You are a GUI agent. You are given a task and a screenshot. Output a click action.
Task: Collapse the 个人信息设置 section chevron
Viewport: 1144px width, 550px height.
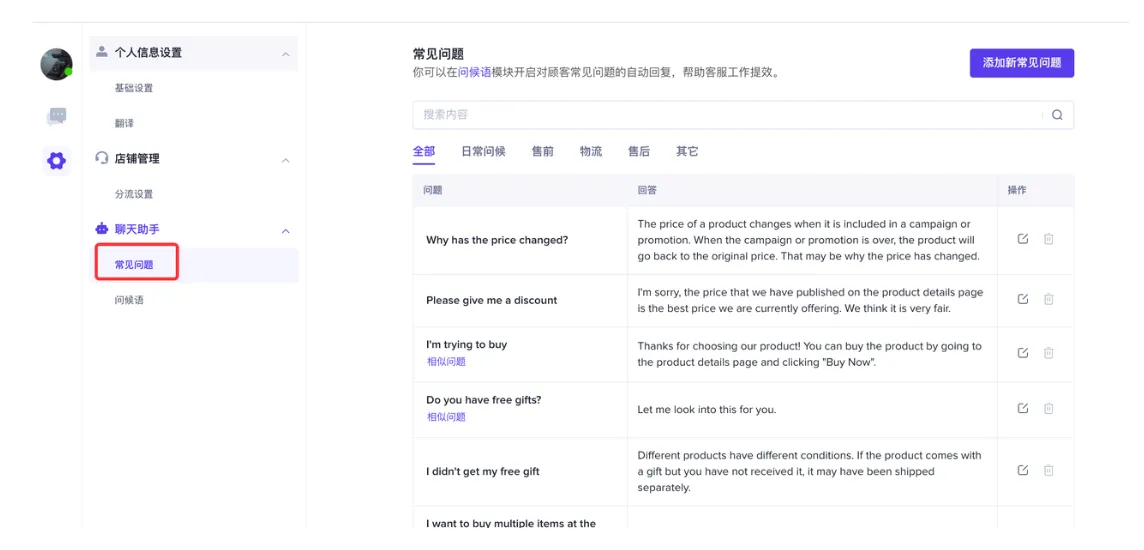(286, 54)
